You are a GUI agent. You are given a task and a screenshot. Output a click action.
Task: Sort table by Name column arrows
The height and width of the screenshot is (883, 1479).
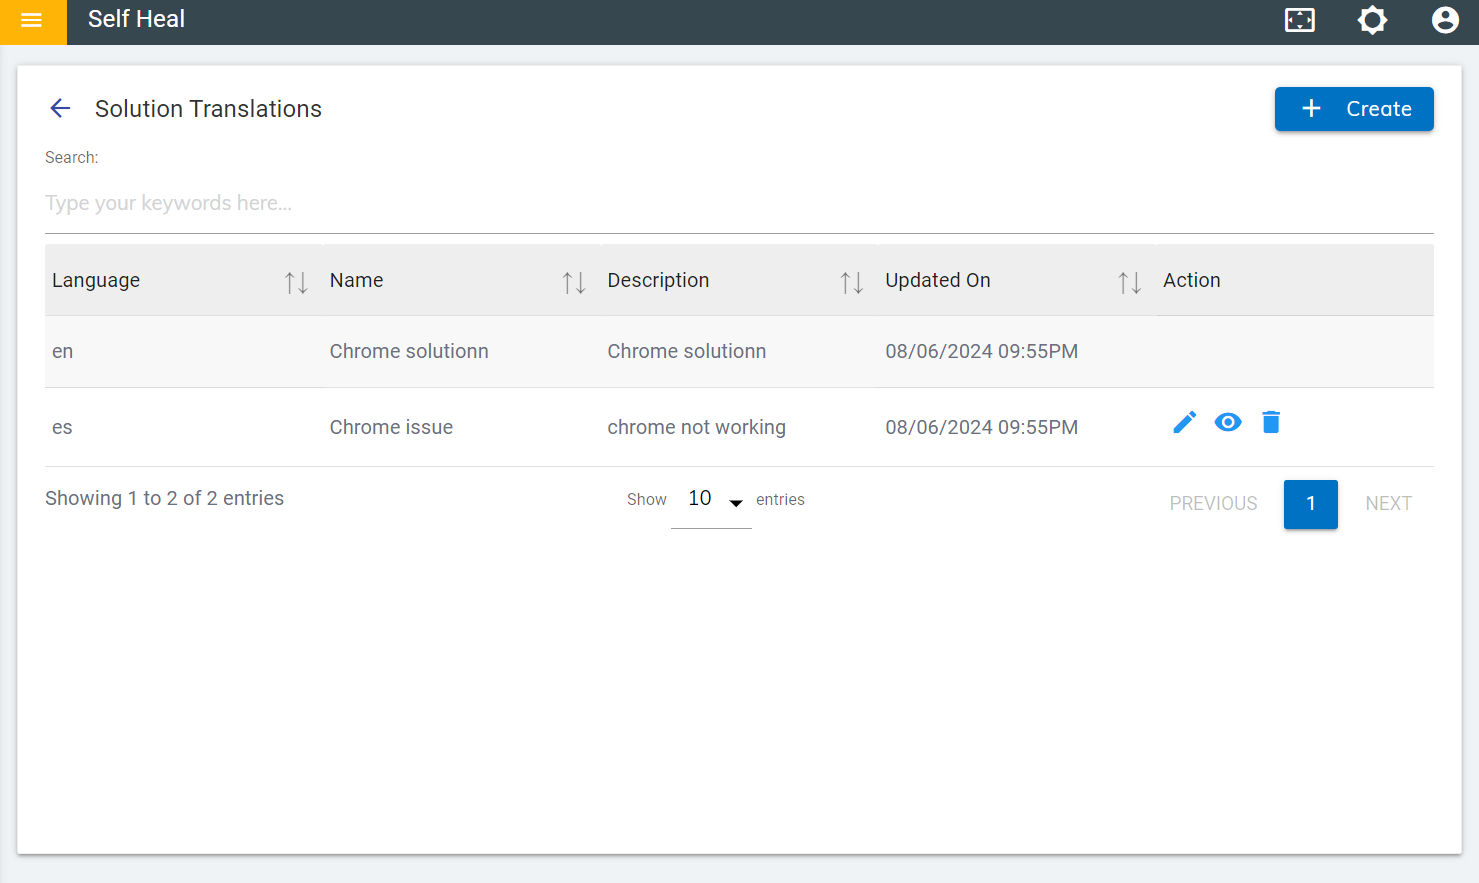tap(574, 283)
